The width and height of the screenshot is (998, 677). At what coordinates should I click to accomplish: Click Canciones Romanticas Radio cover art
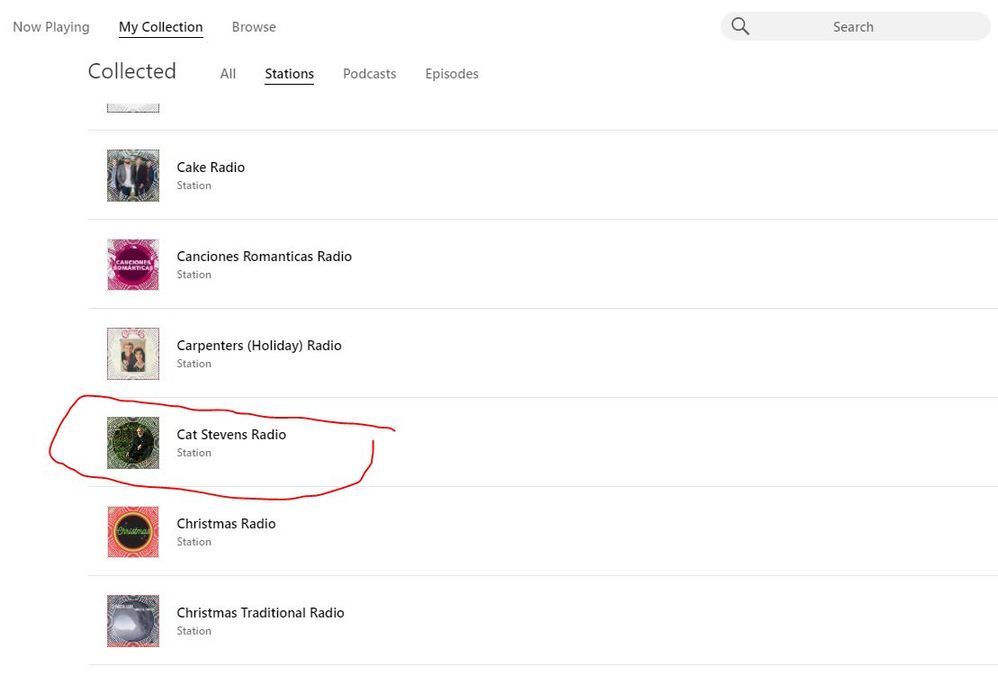click(x=133, y=265)
